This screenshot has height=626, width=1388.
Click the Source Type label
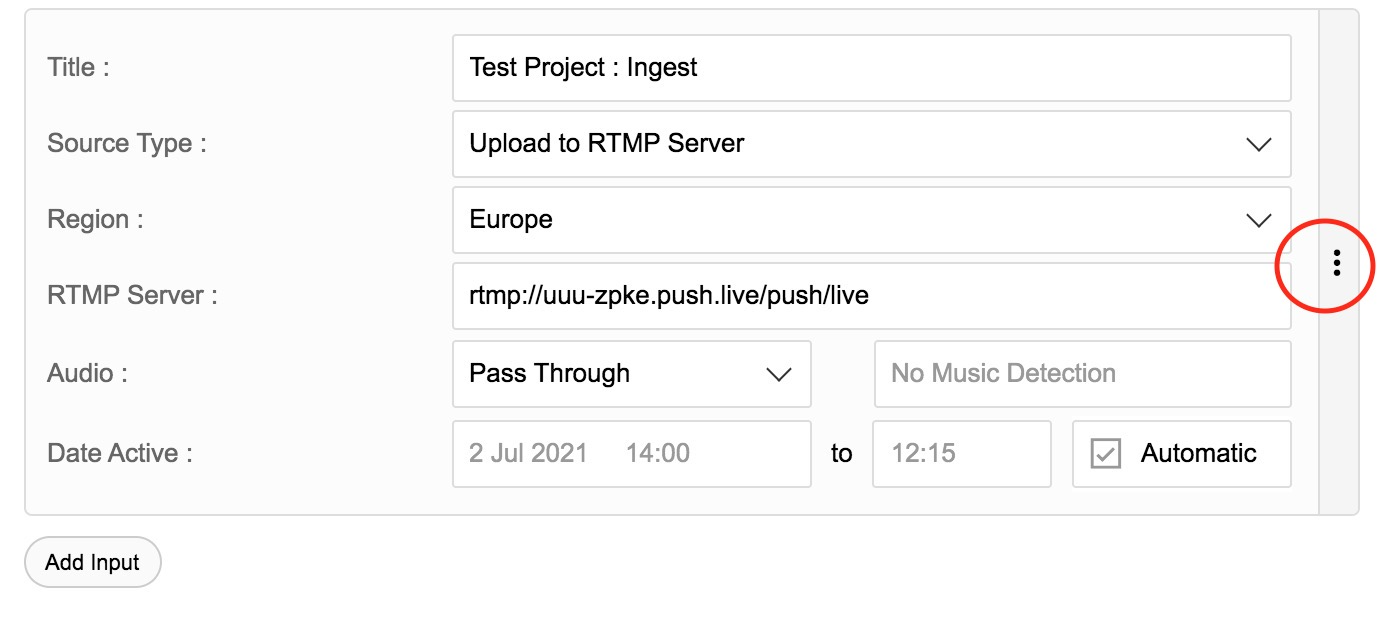(x=127, y=144)
